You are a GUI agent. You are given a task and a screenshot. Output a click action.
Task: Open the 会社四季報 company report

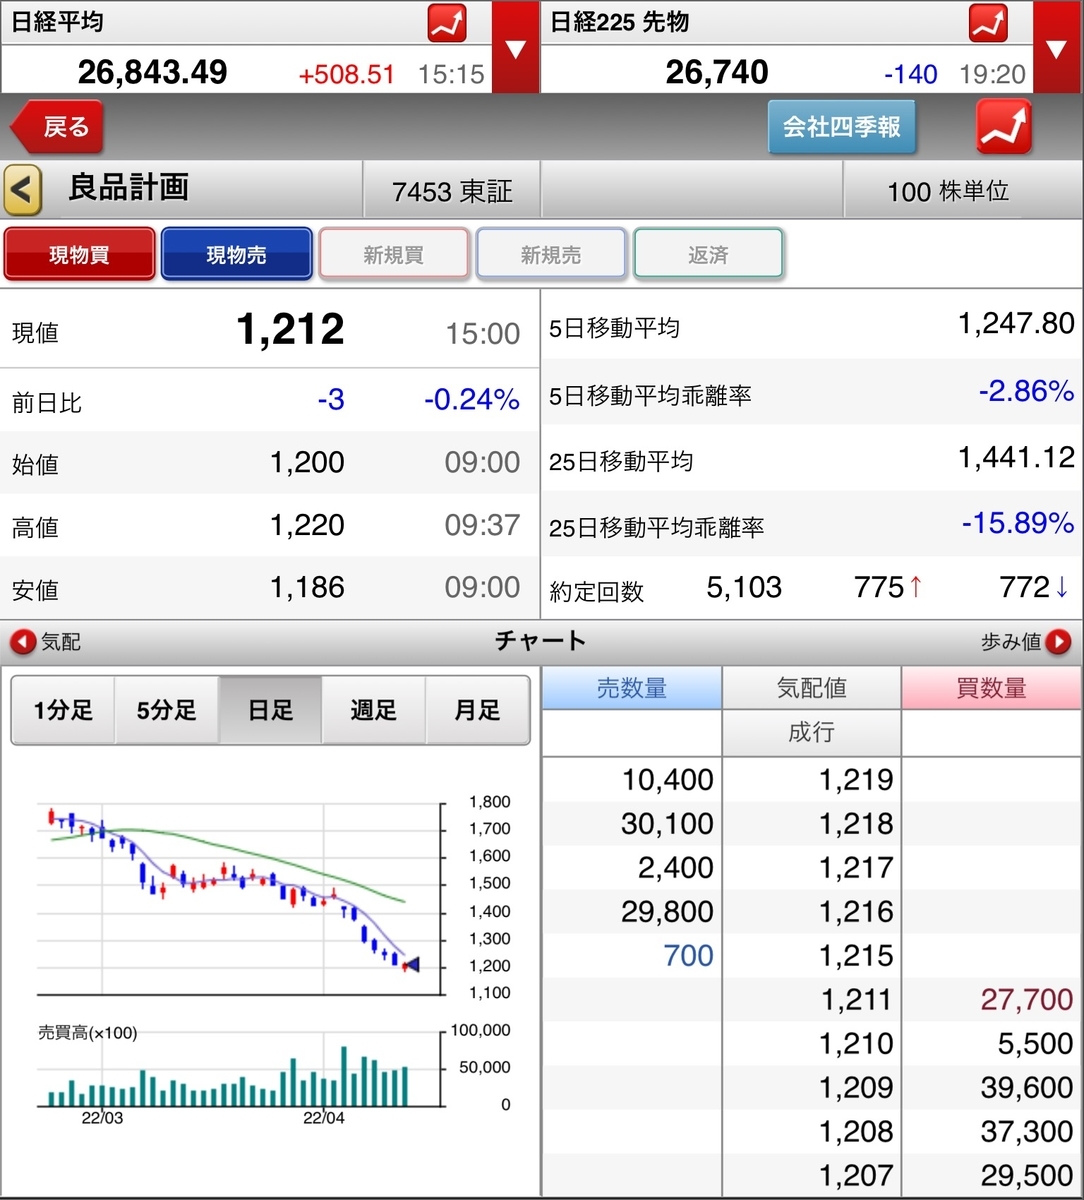coord(841,127)
